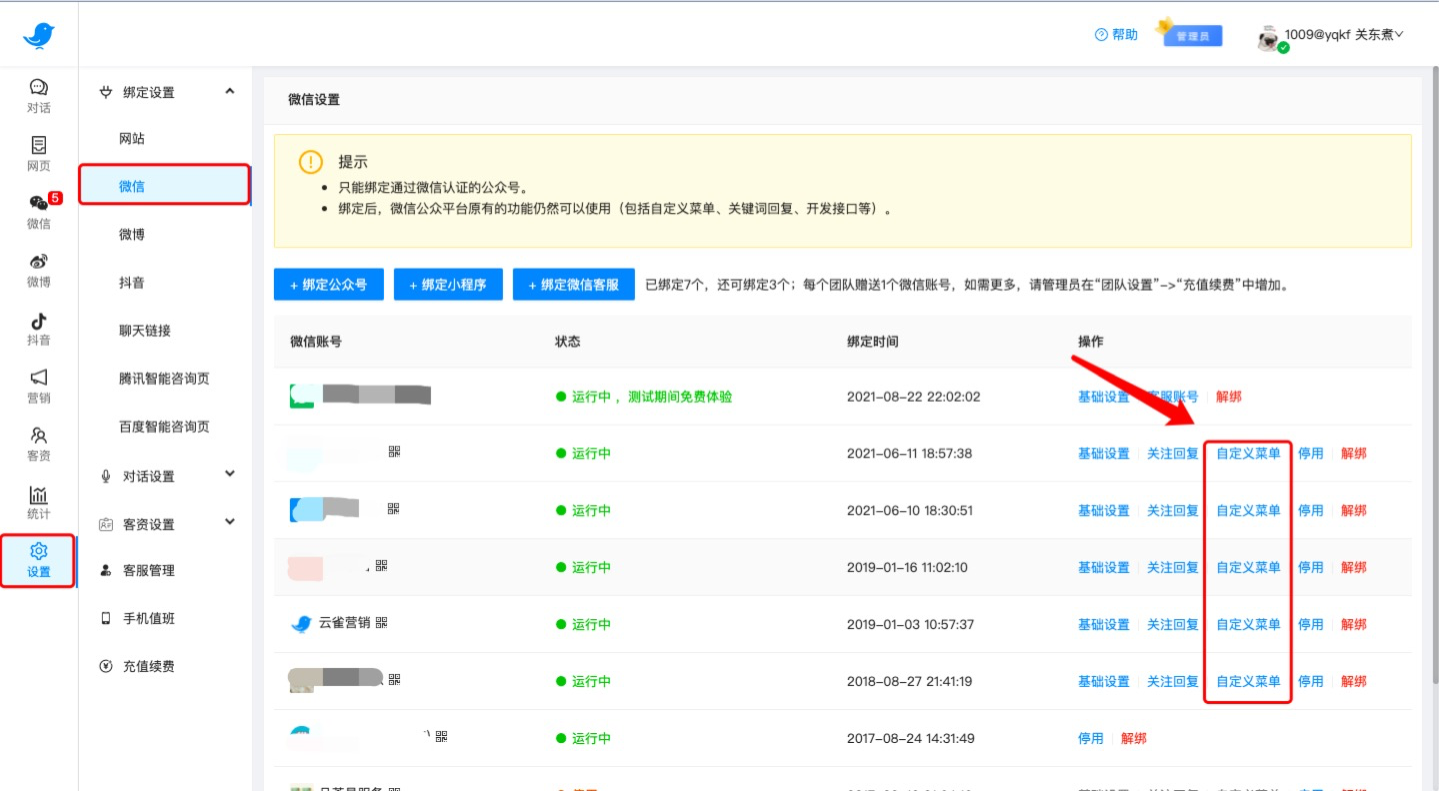The image size is (1439, 791).
Task: Open the 设置 gear icon in sidebar
Action: coord(38,560)
